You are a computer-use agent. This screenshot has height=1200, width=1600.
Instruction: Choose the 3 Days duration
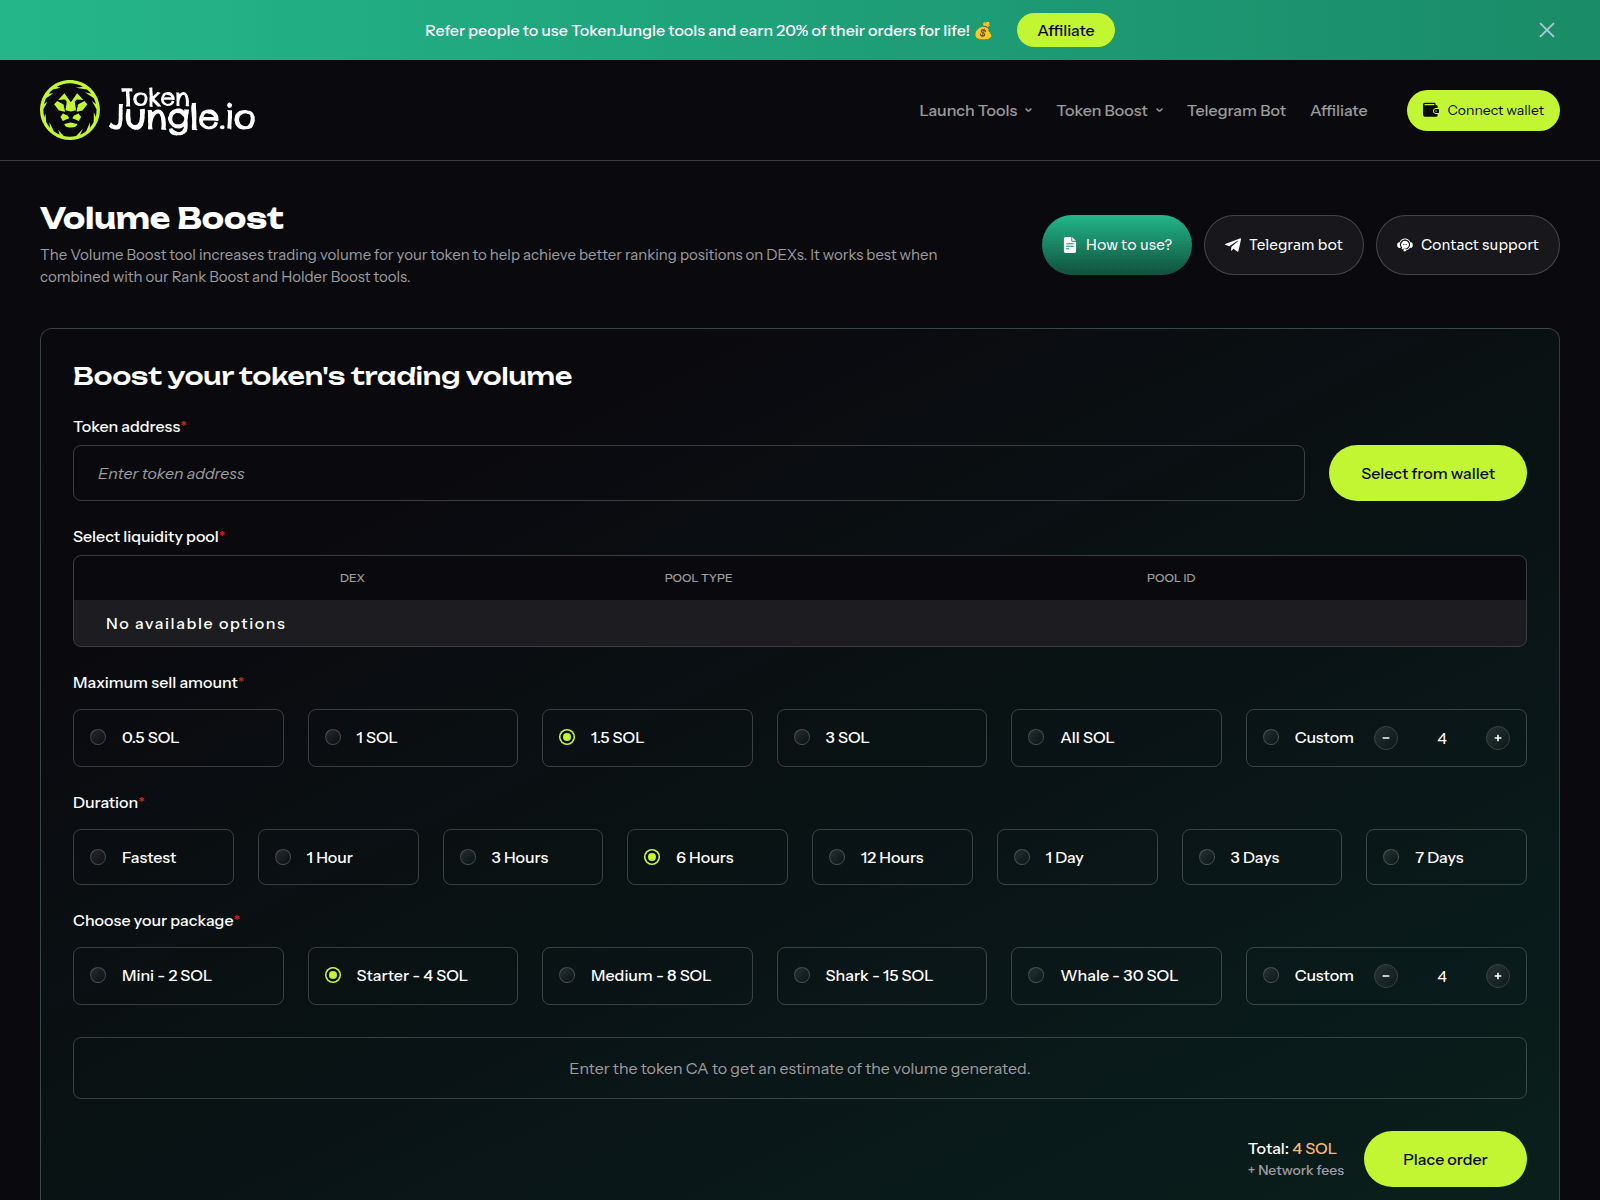[1262, 857]
